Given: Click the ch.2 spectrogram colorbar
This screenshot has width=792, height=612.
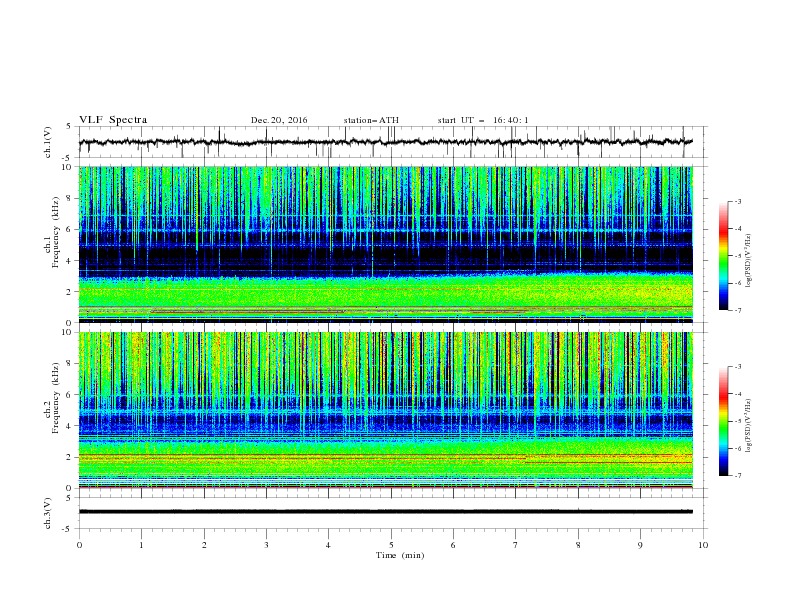Looking at the screenshot, I should 723,421.
